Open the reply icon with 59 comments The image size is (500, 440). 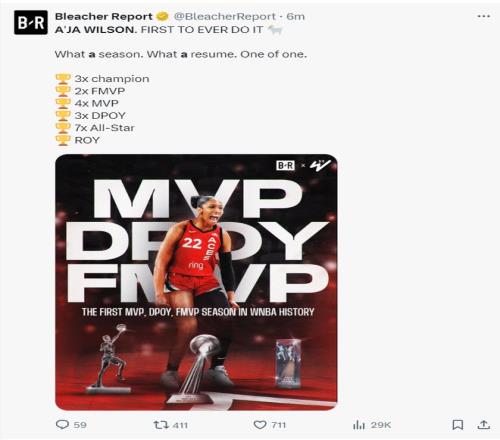[62, 424]
